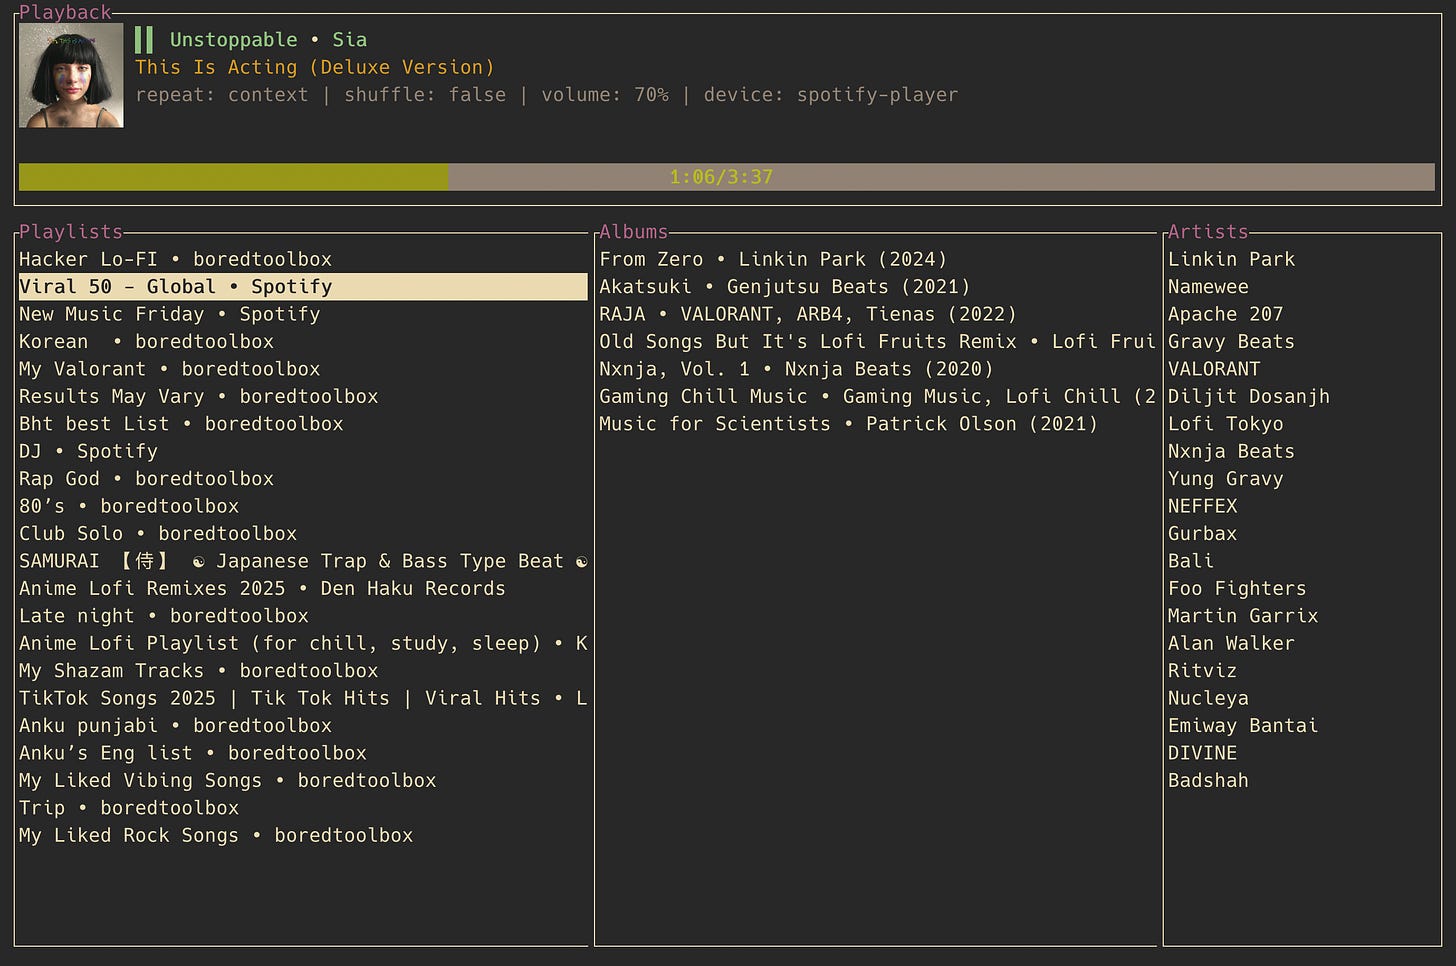Open artist NEFFEX
Screen dimensions: 1456x966
tap(1202, 506)
